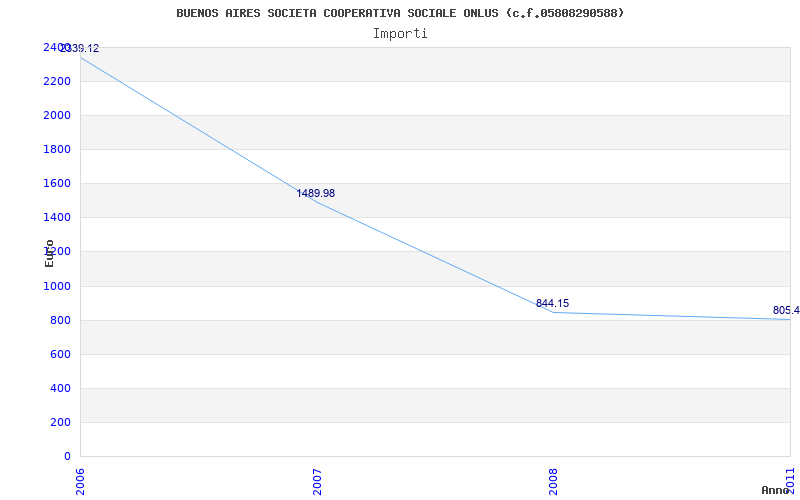This screenshot has width=800, height=500.
Task: Click the 1800 y-axis tick label
Action: click(x=57, y=149)
